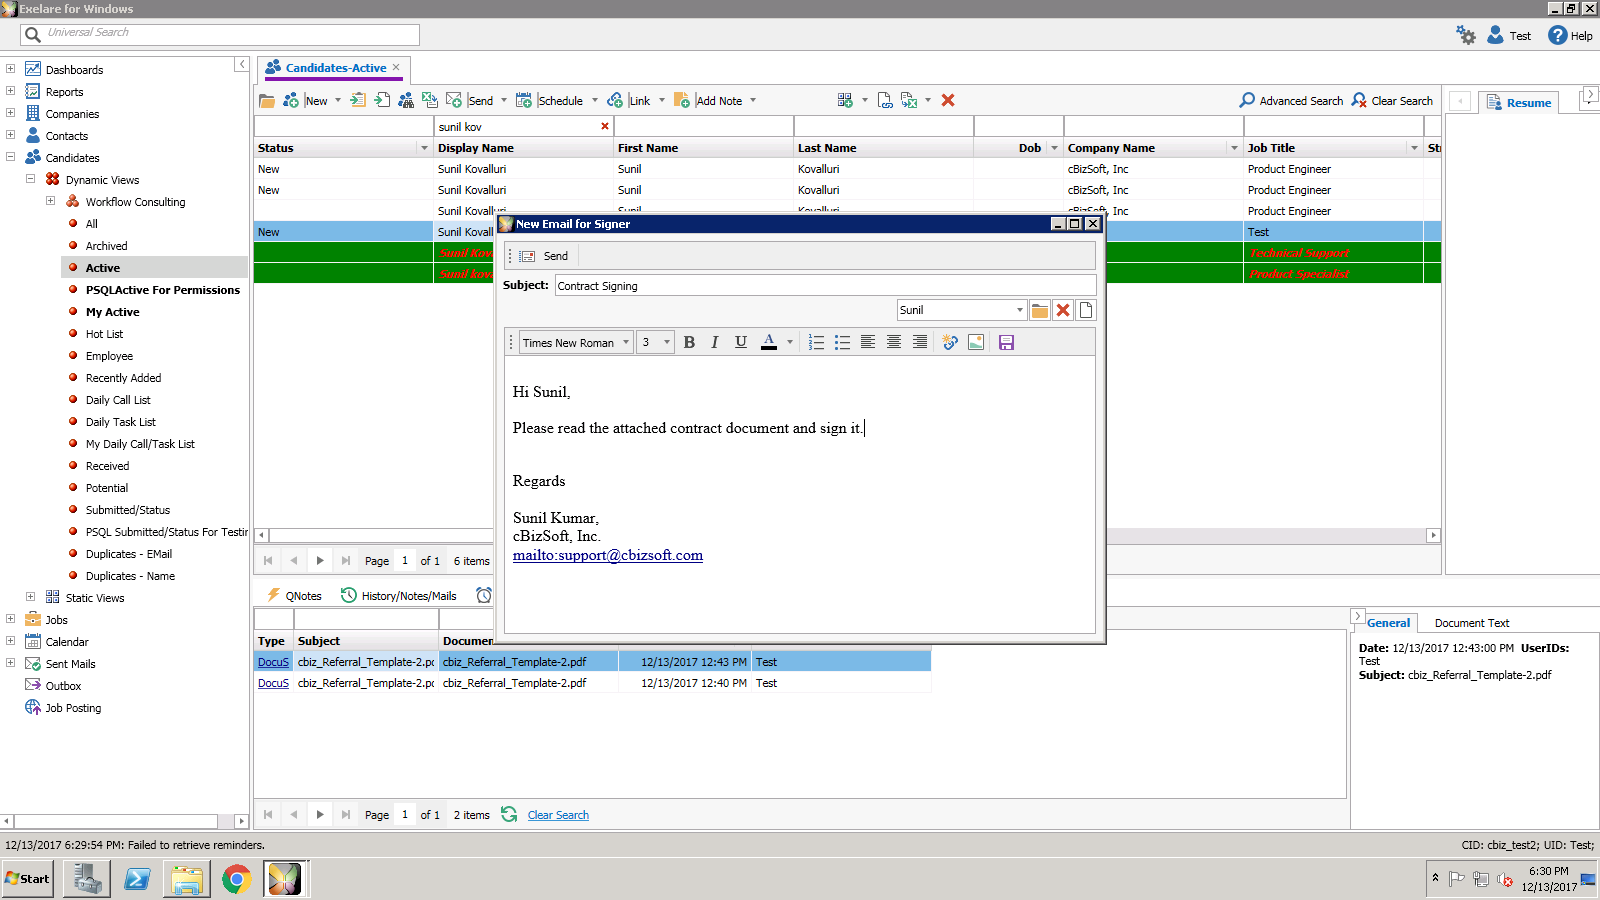Click the numbered list icon in email editor
Screen dimensions: 1600x900
click(816, 342)
